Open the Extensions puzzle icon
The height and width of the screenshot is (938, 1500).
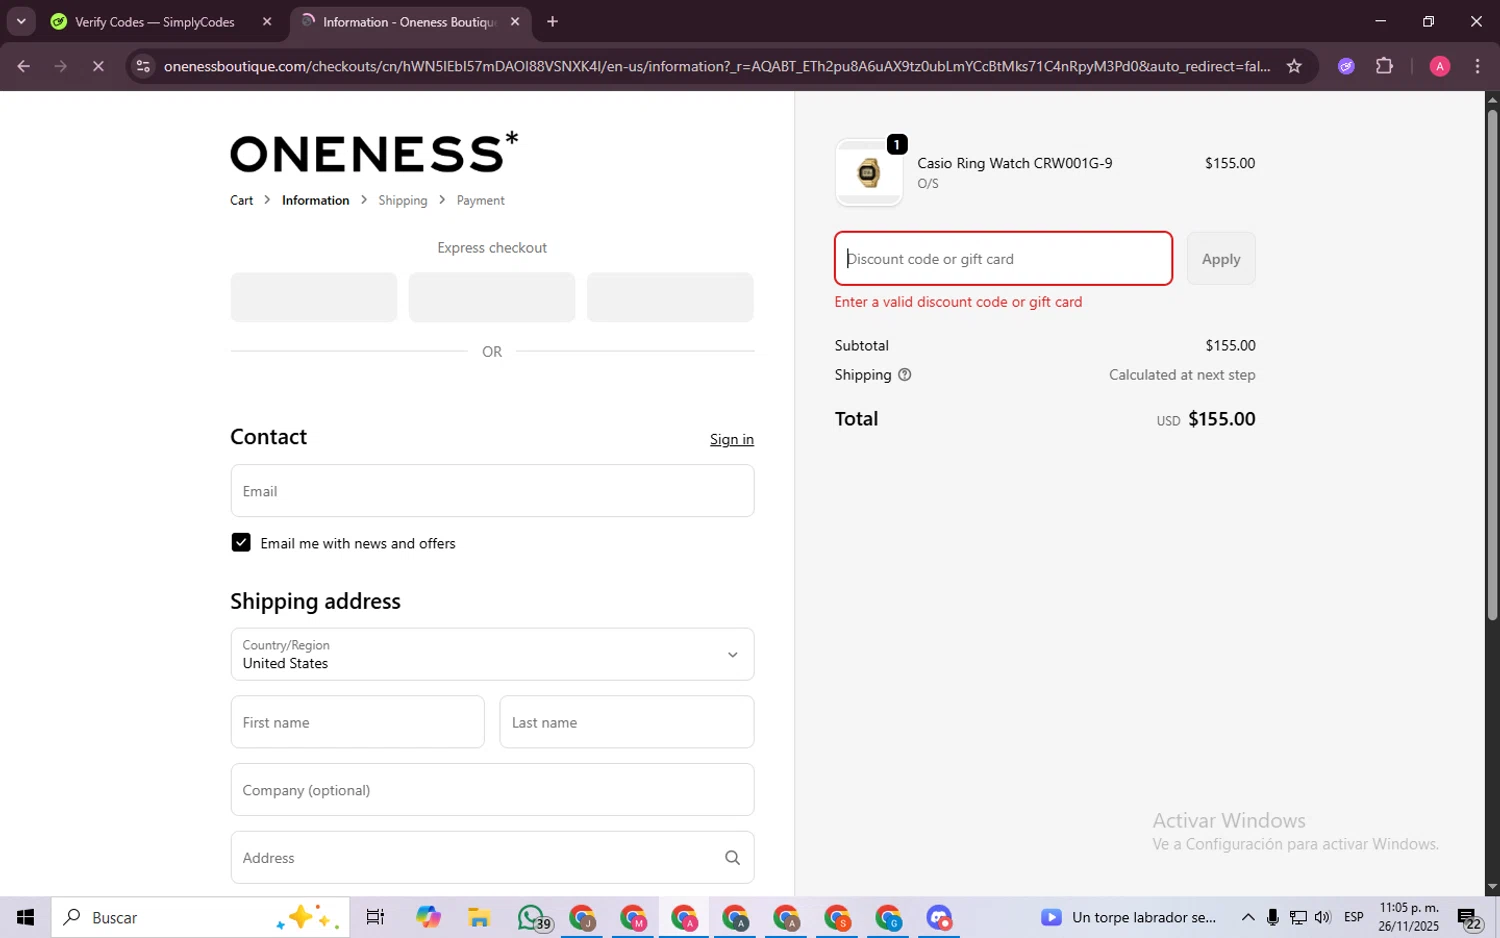tap(1384, 66)
